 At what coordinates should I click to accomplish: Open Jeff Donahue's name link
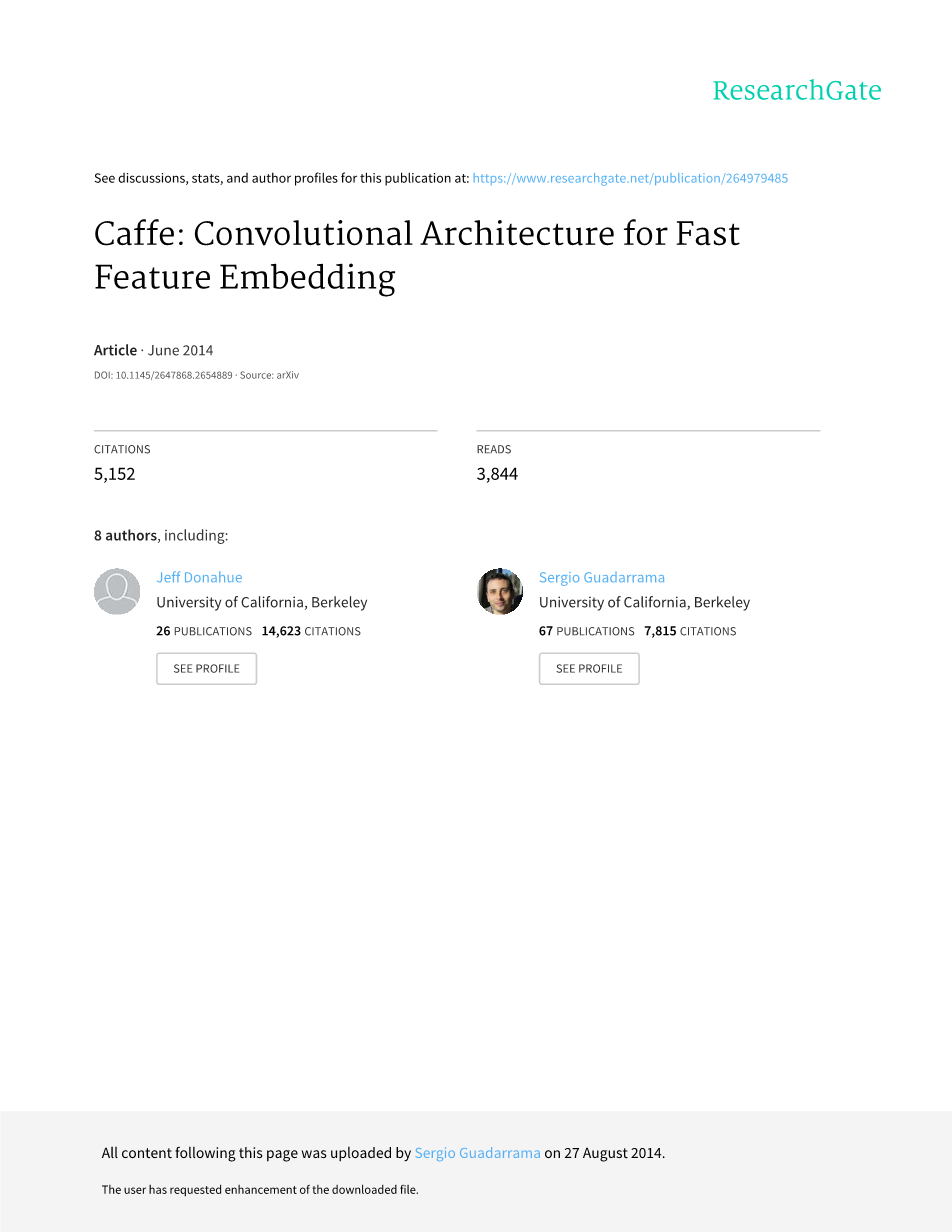(199, 577)
